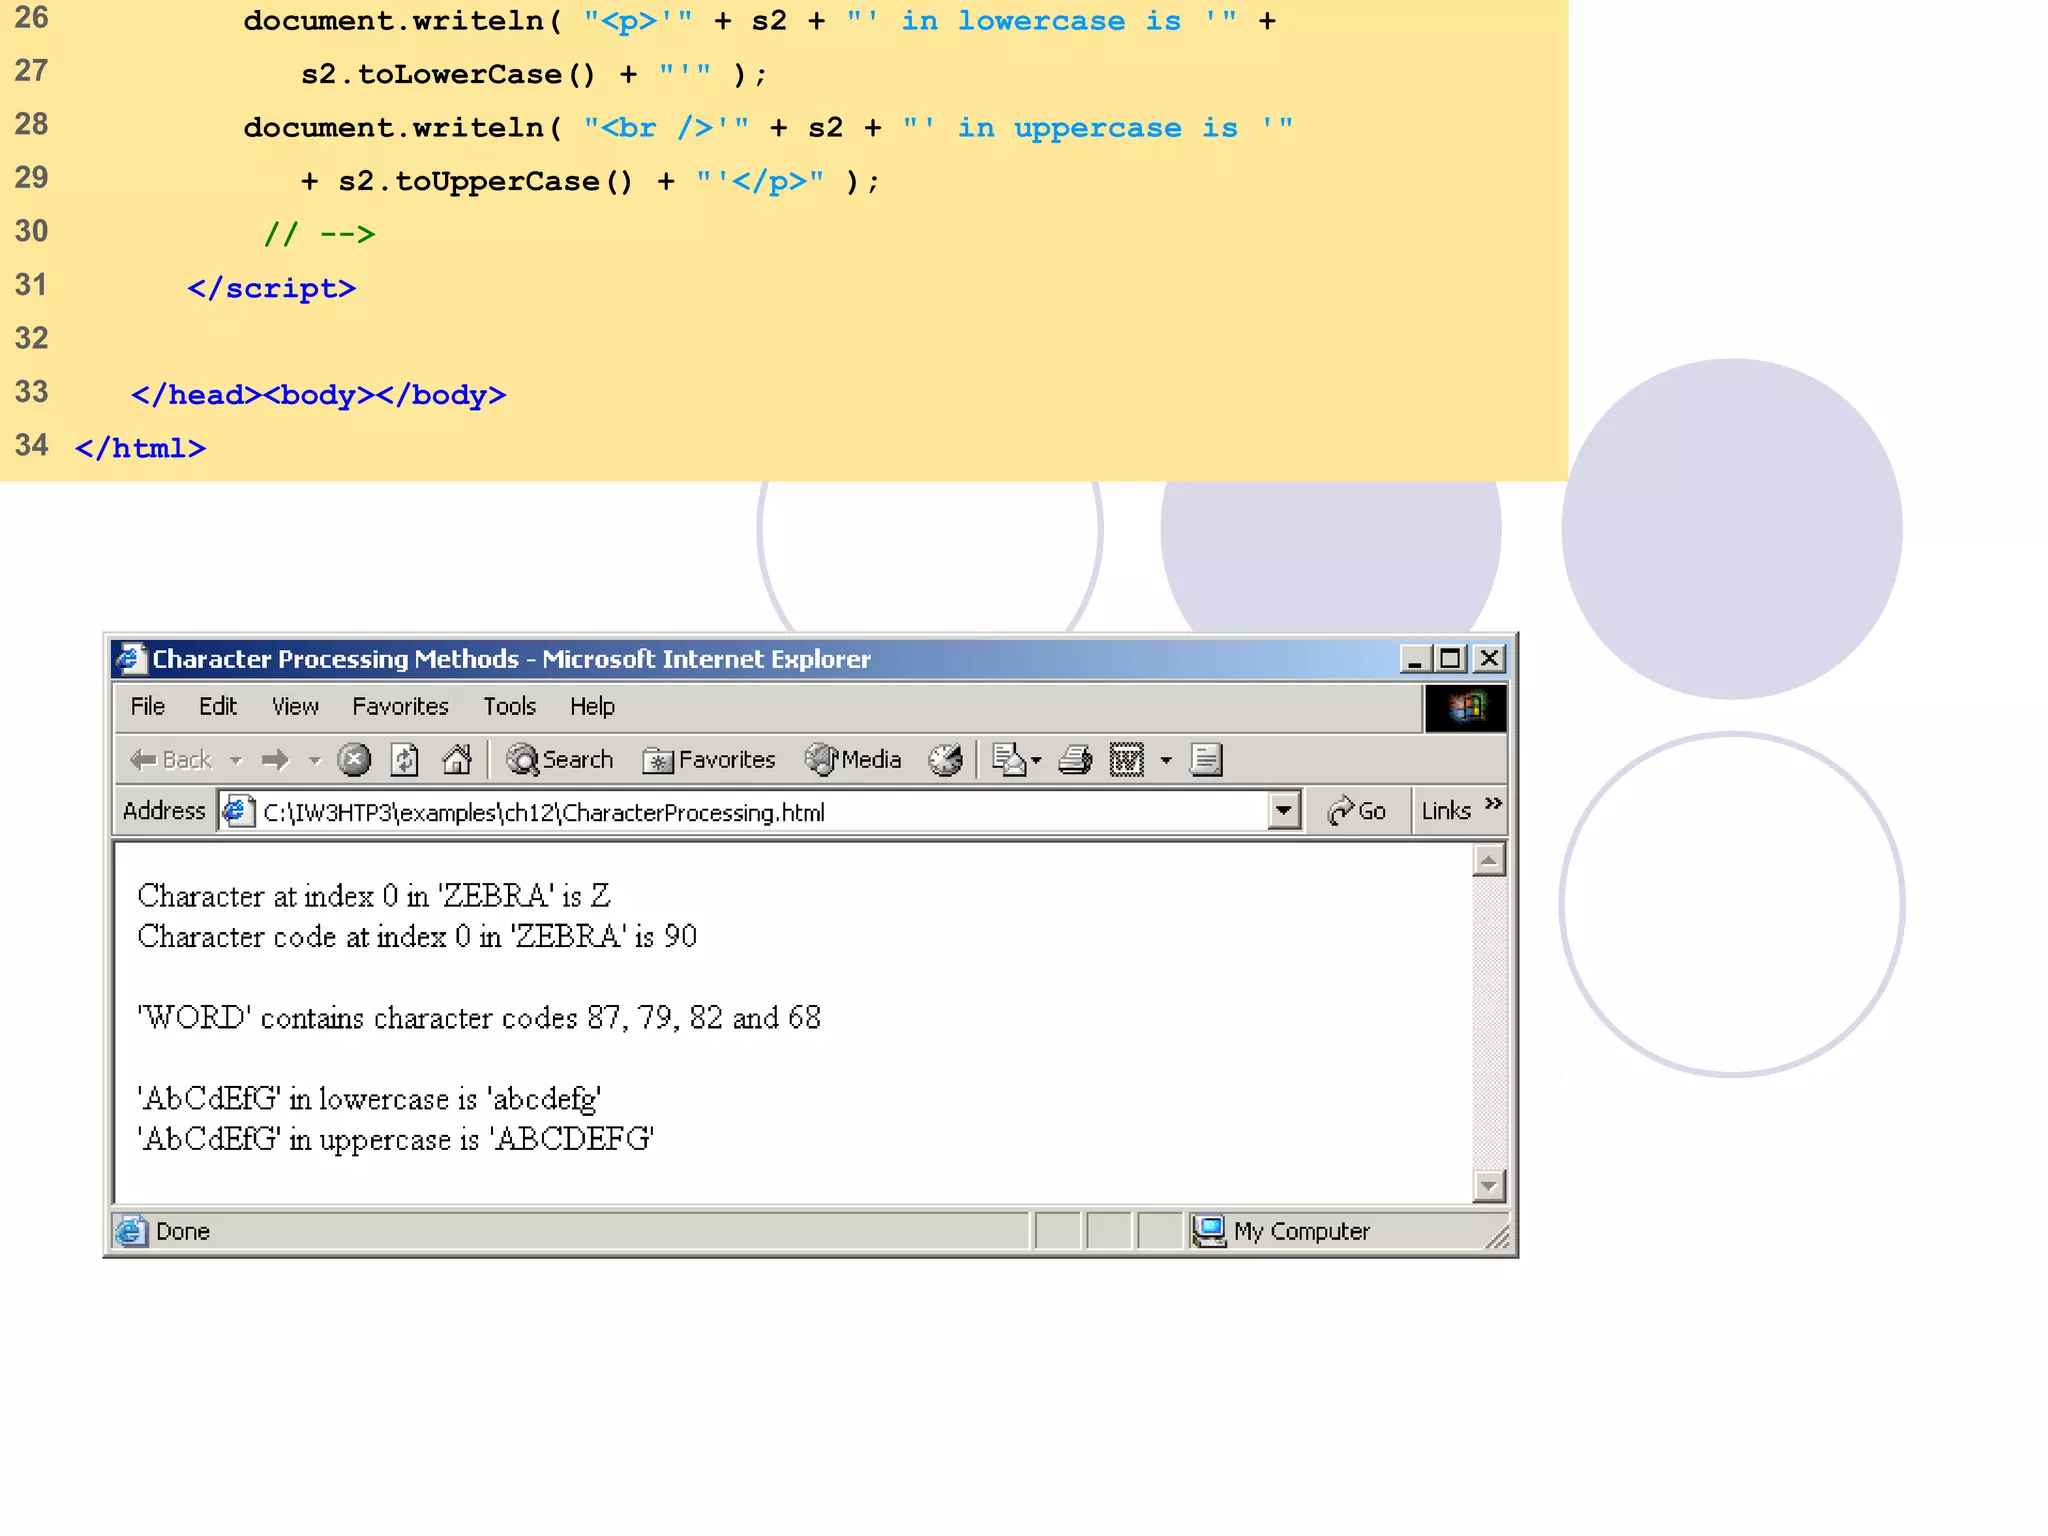Click the Refresh page icon
This screenshot has width=2048, height=1536.
404,760
